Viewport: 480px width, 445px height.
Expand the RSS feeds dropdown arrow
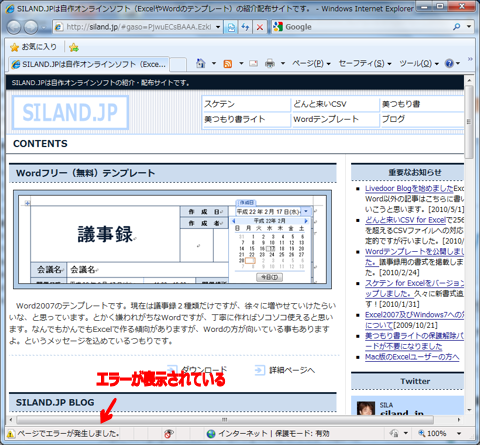[241, 63]
